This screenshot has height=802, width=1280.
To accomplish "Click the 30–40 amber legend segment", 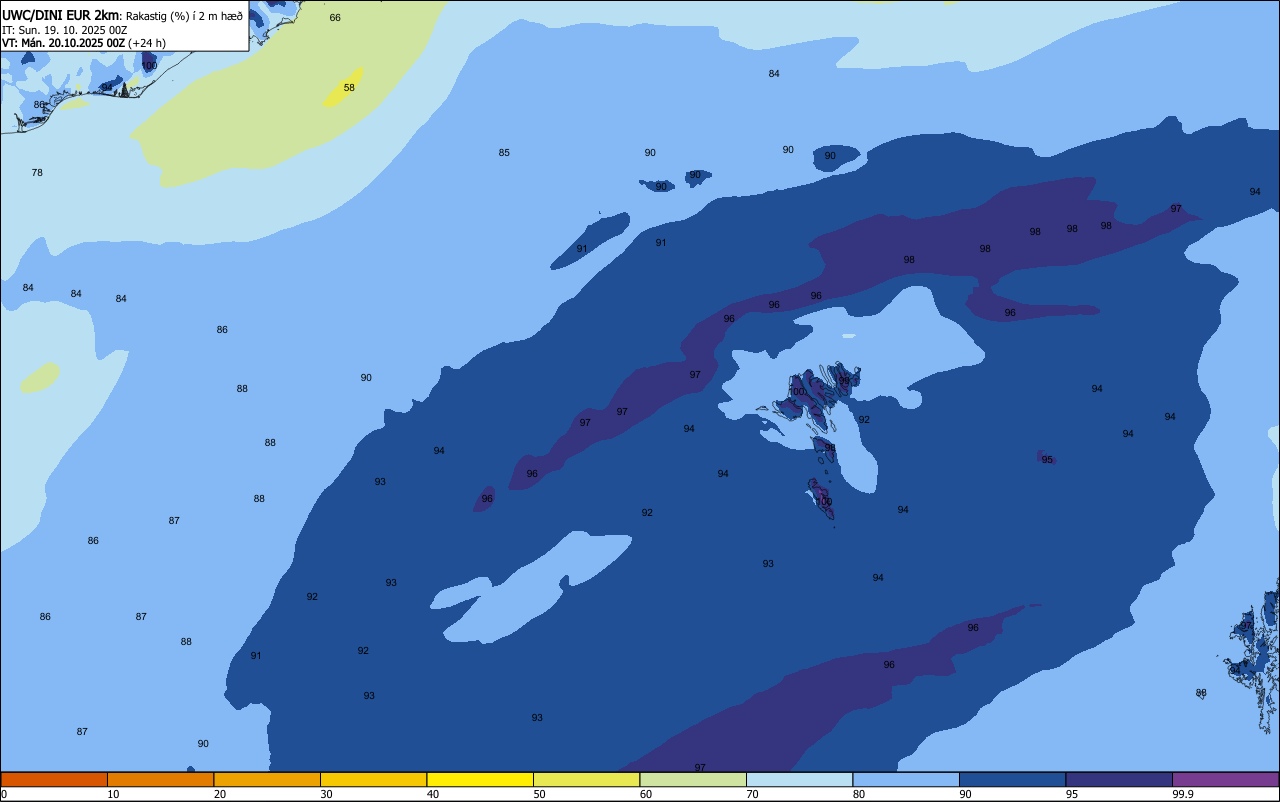I will click(x=373, y=779).
